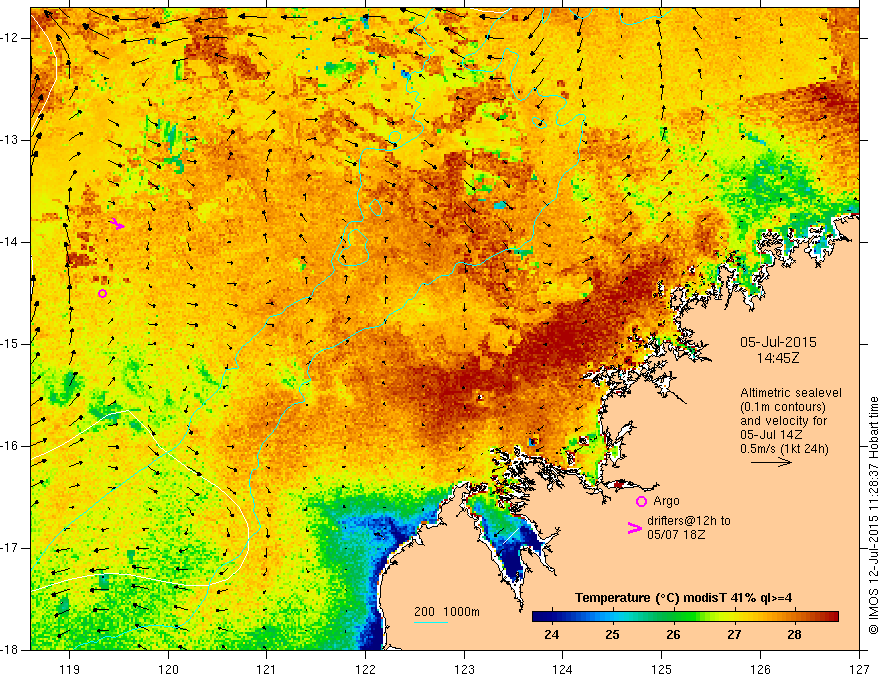The width and height of the screenshot is (880, 680).
Task: Click the latitude axis label -14
Action: [x=11, y=242]
